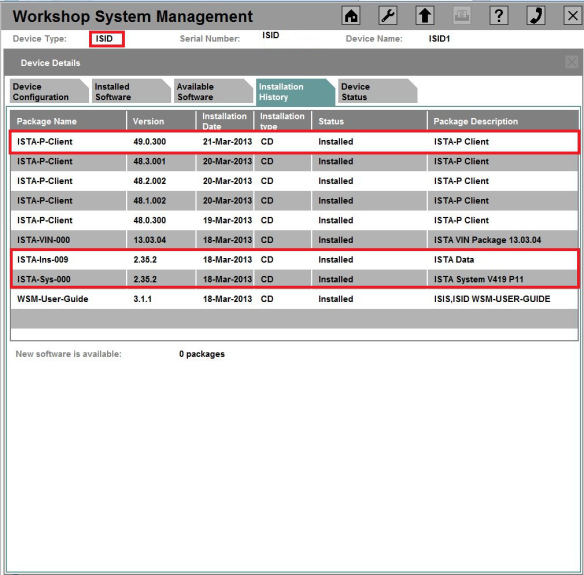This screenshot has height=575, width=584.
Task: Select the WSM-User-Guide package name
Action: [53, 299]
